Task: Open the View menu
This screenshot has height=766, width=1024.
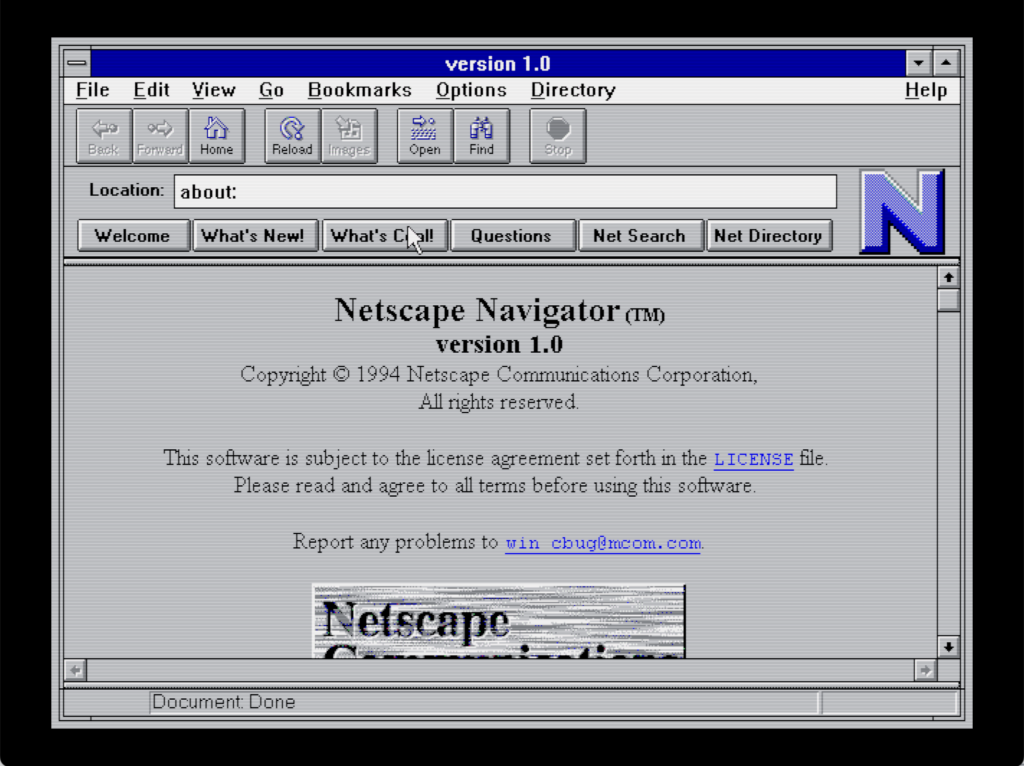Action: [214, 90]
